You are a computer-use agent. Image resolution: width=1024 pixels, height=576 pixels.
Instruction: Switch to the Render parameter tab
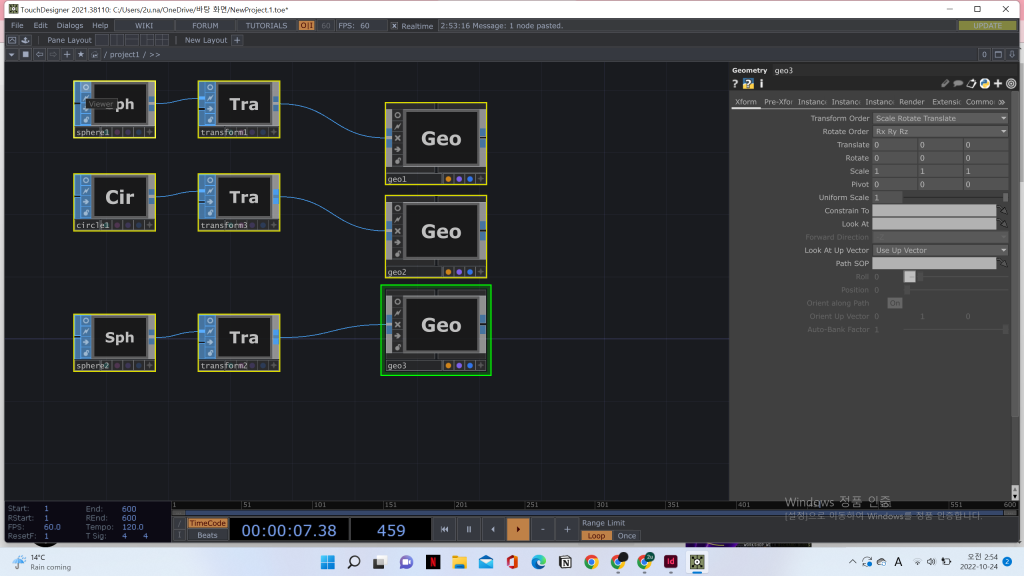(911, 102)
